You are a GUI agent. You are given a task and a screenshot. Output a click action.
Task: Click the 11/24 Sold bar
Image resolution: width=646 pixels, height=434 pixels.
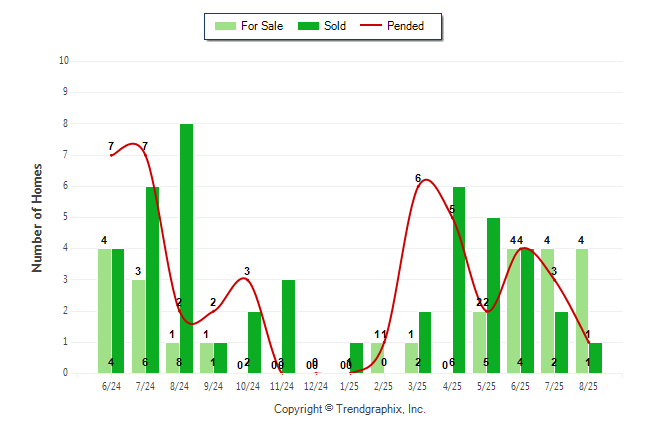(x=288, y=326)
